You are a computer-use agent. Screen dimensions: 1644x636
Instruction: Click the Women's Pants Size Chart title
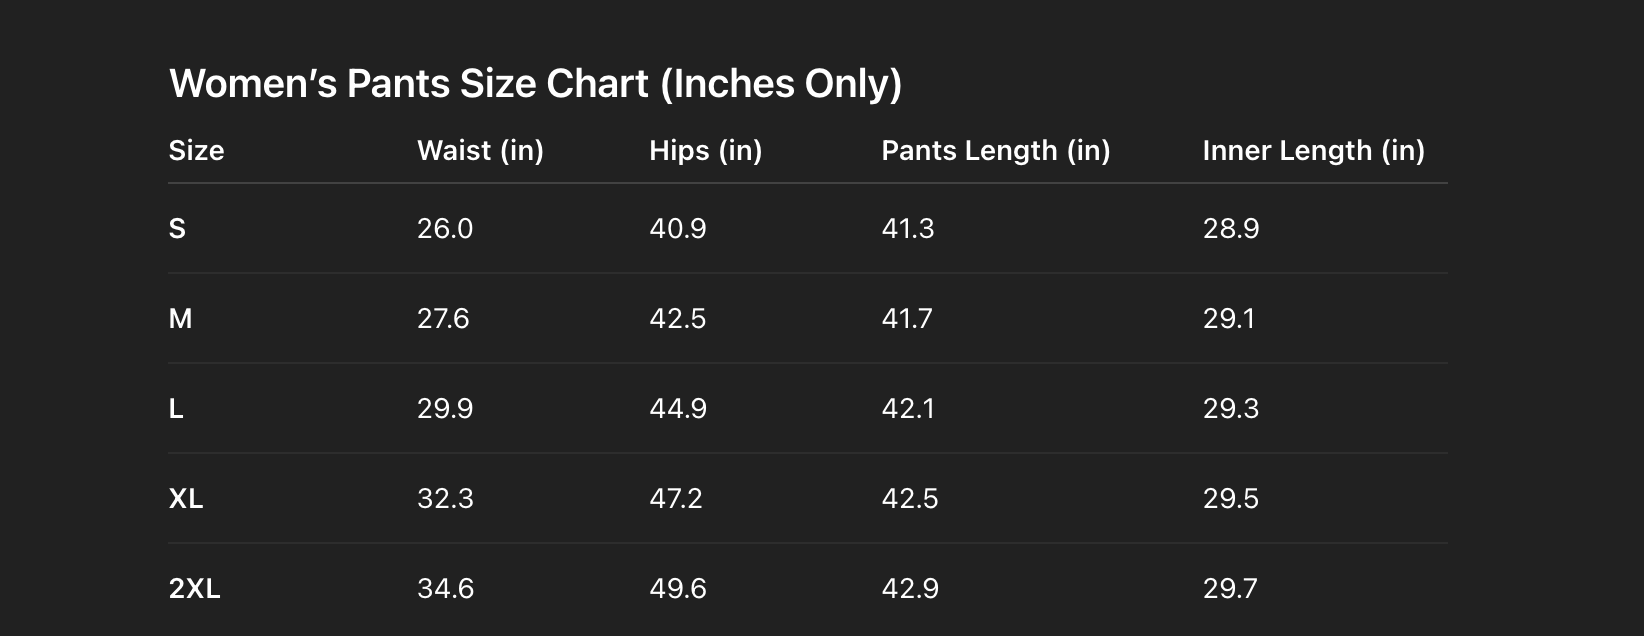[535, 84]
